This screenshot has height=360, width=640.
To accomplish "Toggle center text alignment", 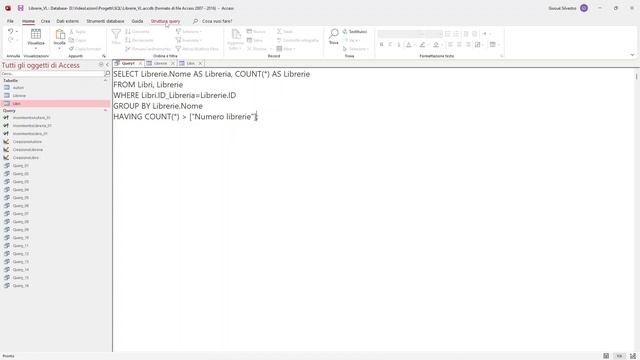I will [x=459, y=44].
